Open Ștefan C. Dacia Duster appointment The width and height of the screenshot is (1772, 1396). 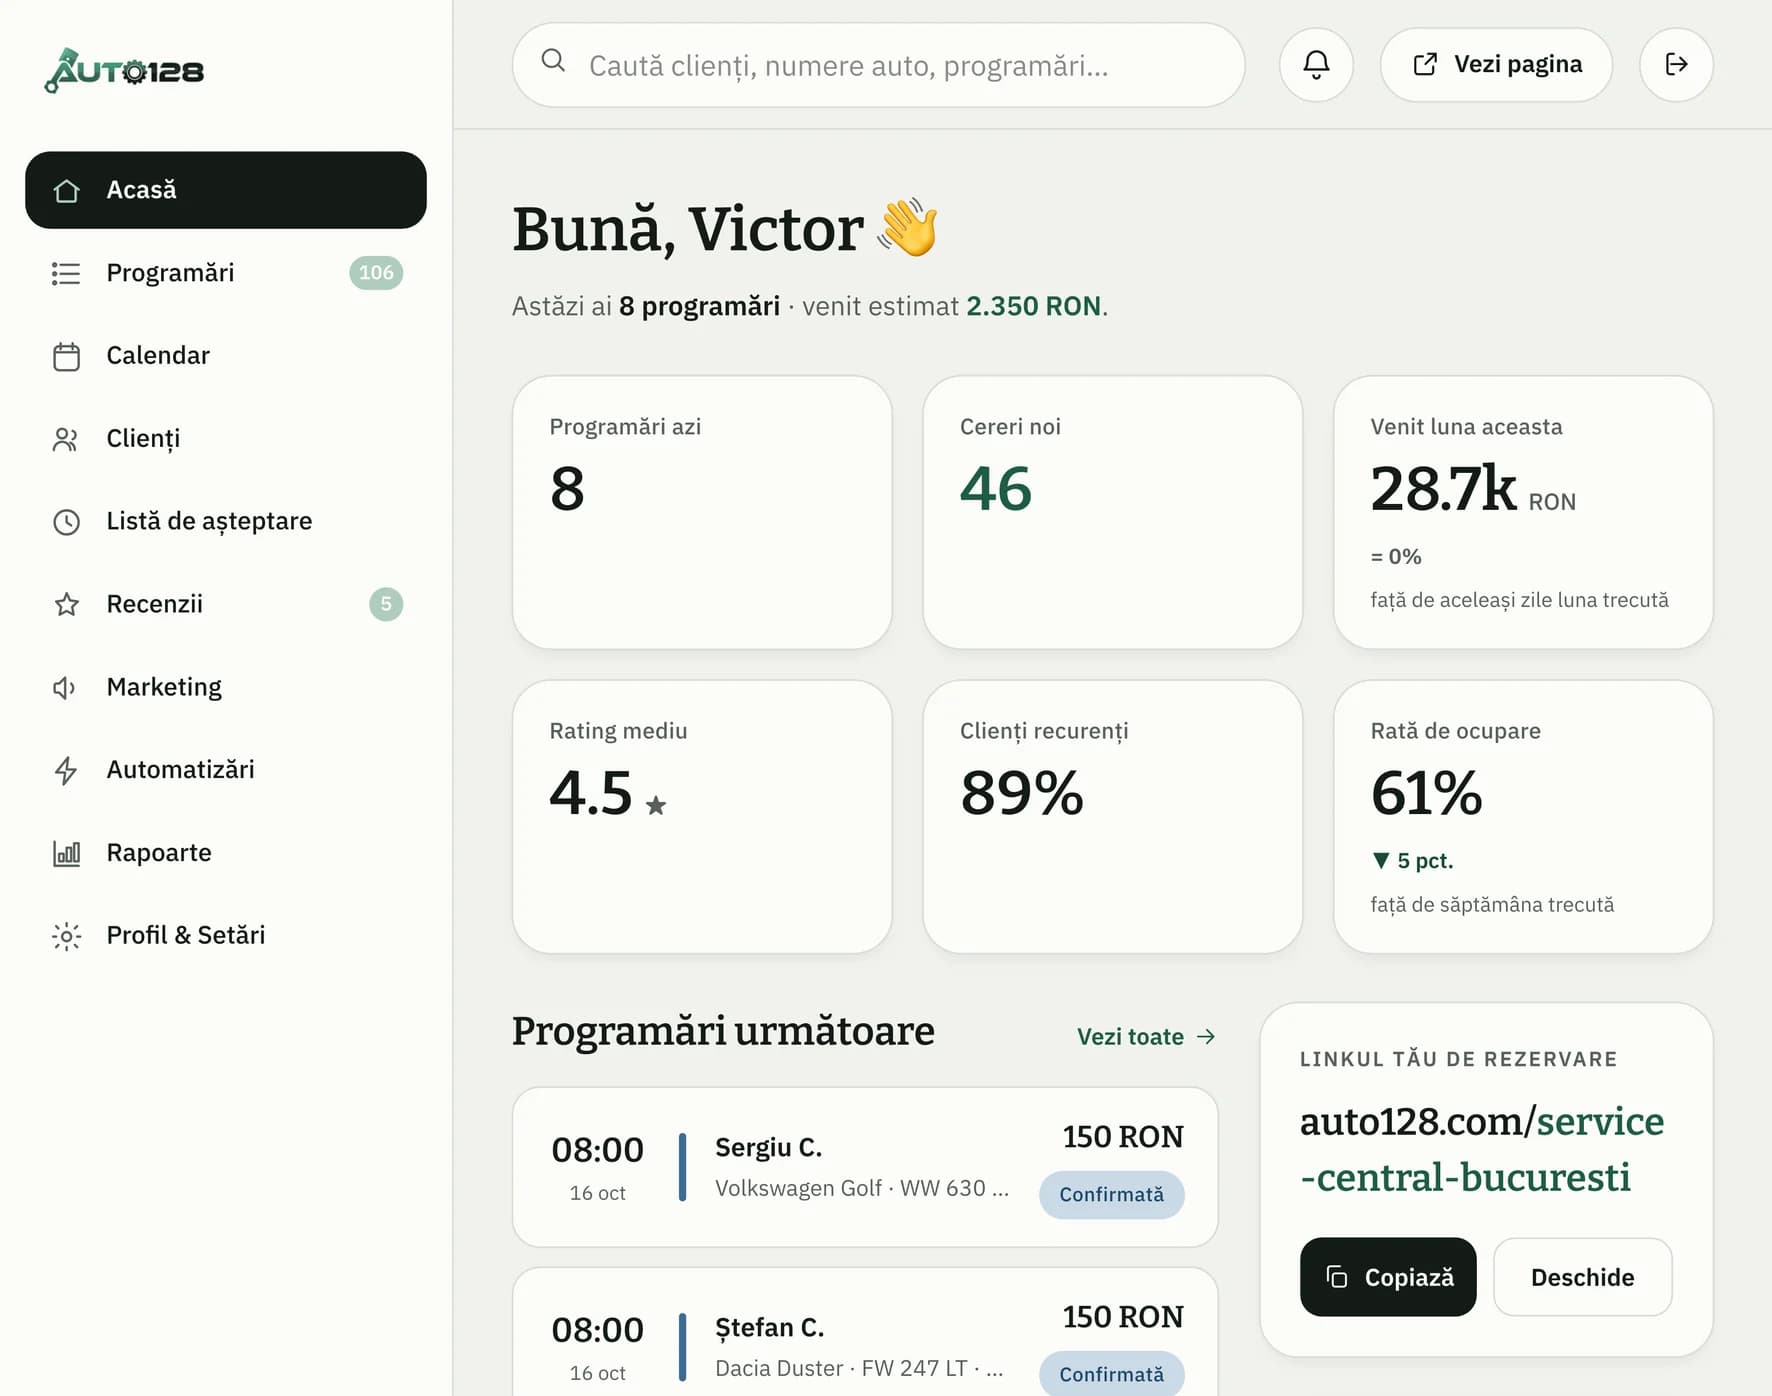[x=865, y=1333]
